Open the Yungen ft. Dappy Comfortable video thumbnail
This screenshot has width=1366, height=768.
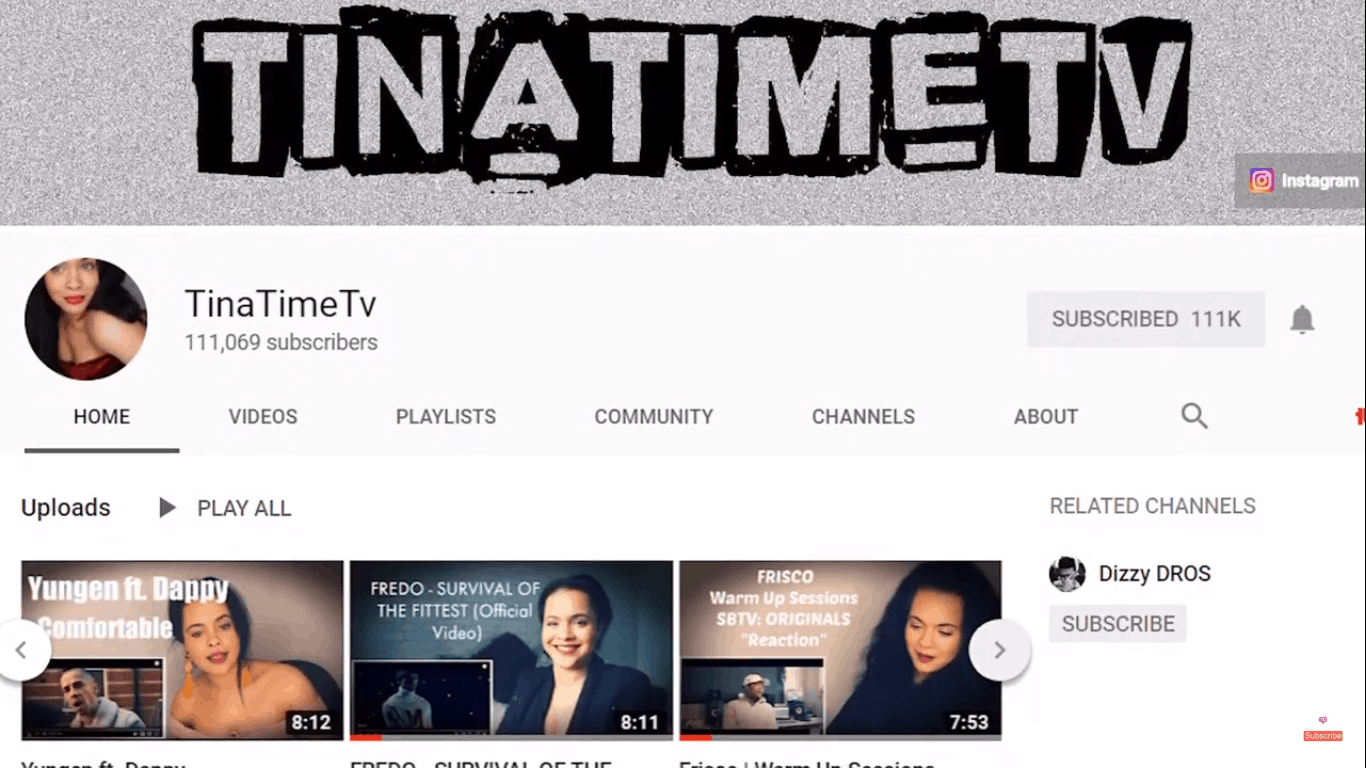[182, 650]
